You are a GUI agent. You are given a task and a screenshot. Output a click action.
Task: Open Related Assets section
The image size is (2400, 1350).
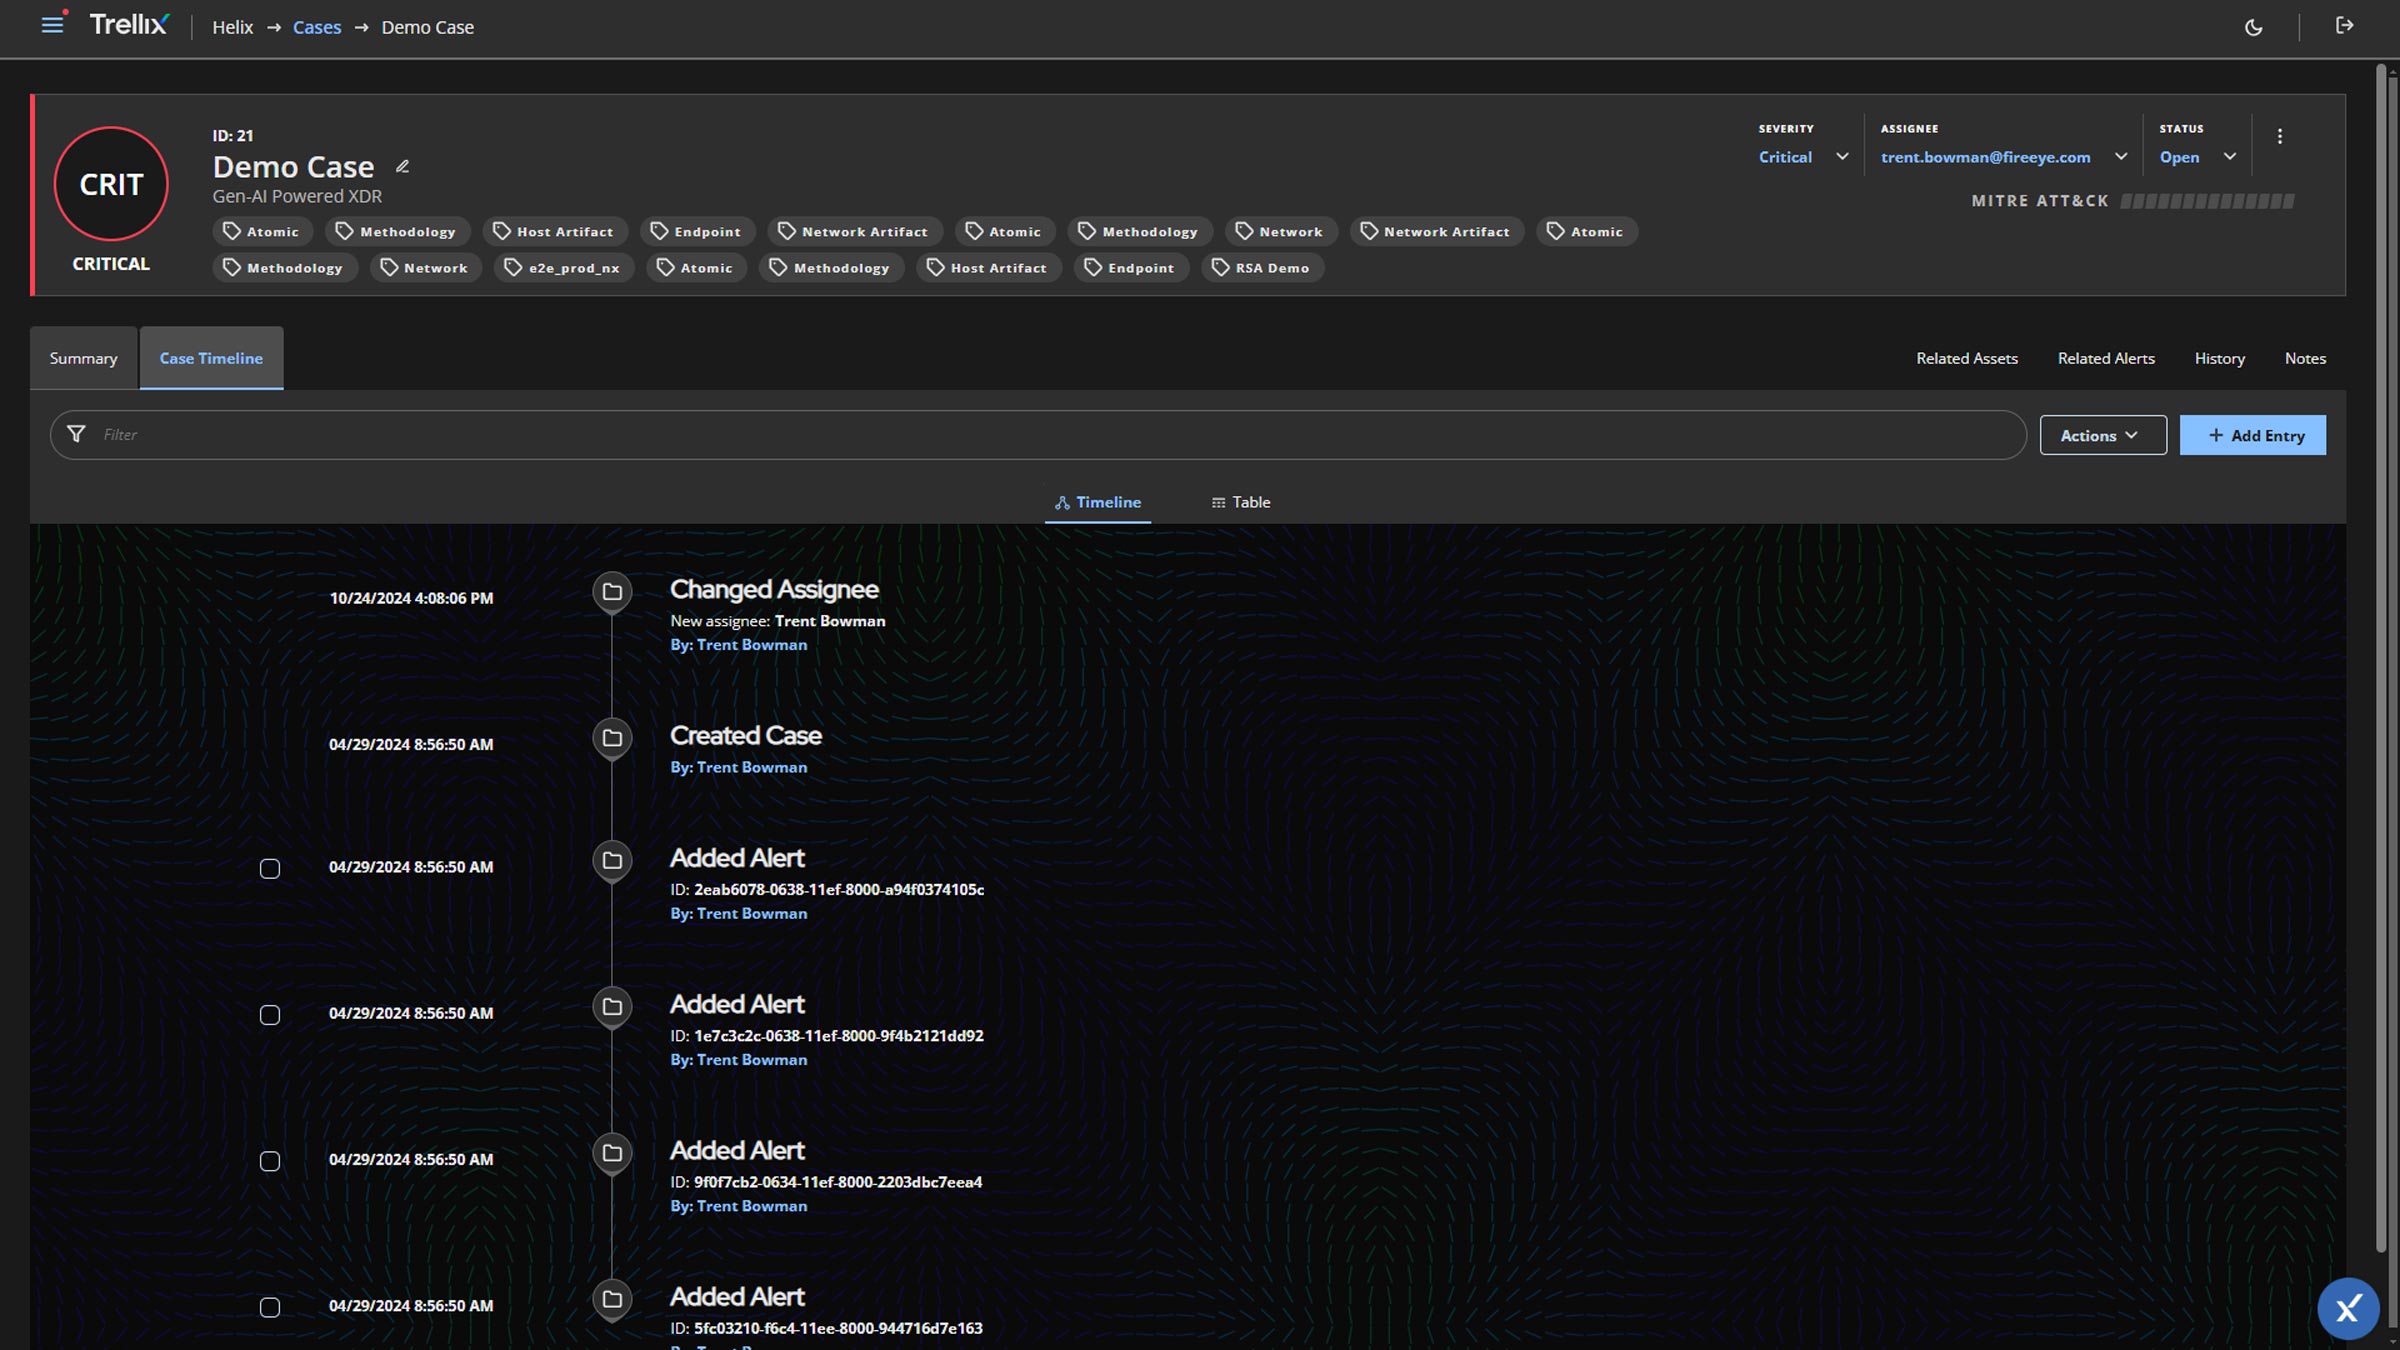tap(1966, 358)
